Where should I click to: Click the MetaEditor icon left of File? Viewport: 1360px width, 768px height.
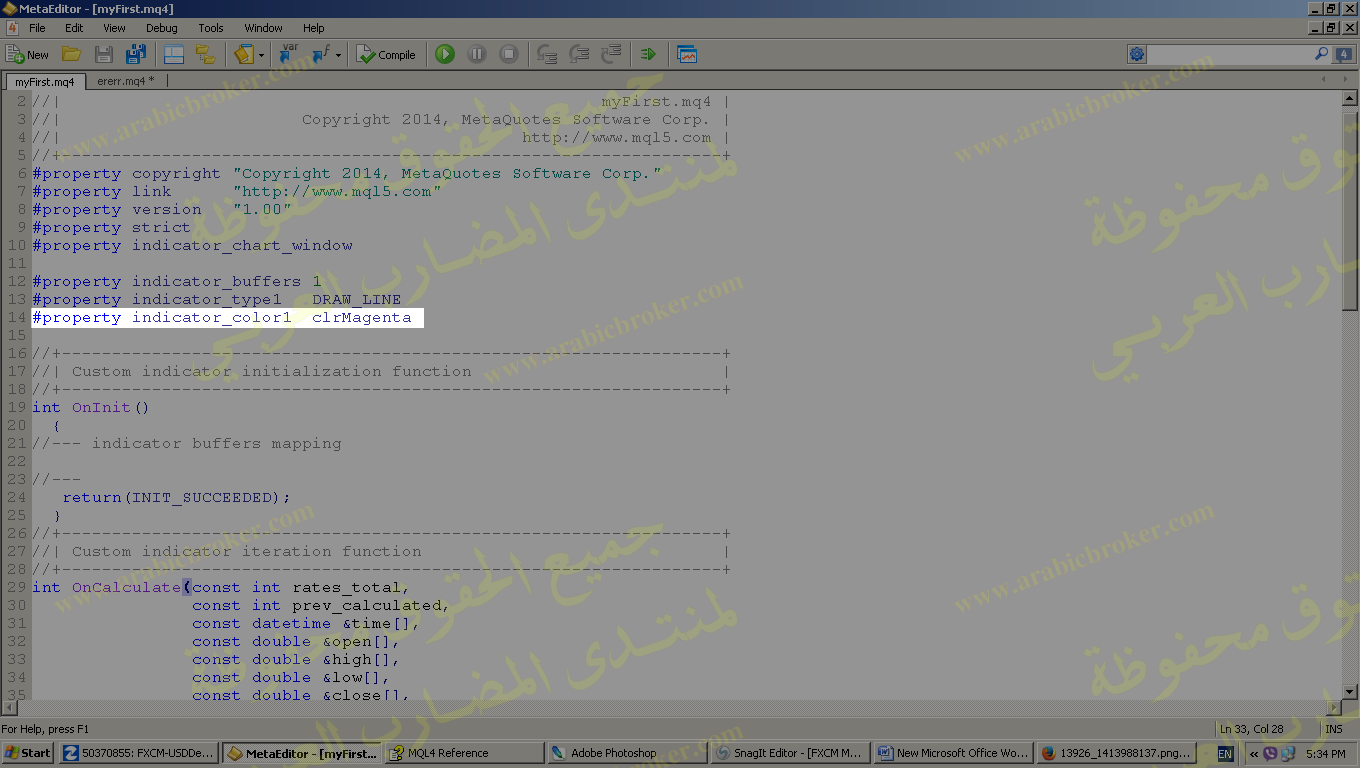[x=11, y=28]
